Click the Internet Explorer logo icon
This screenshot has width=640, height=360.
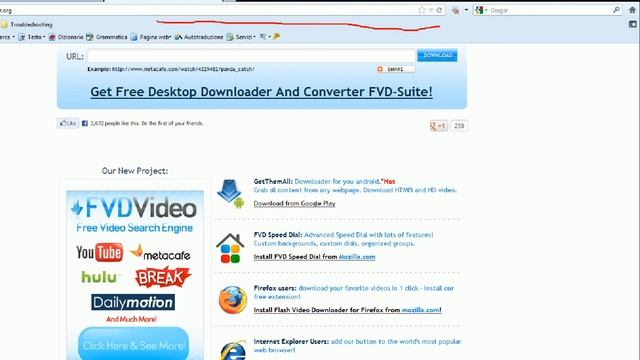(x=233, y=351)
